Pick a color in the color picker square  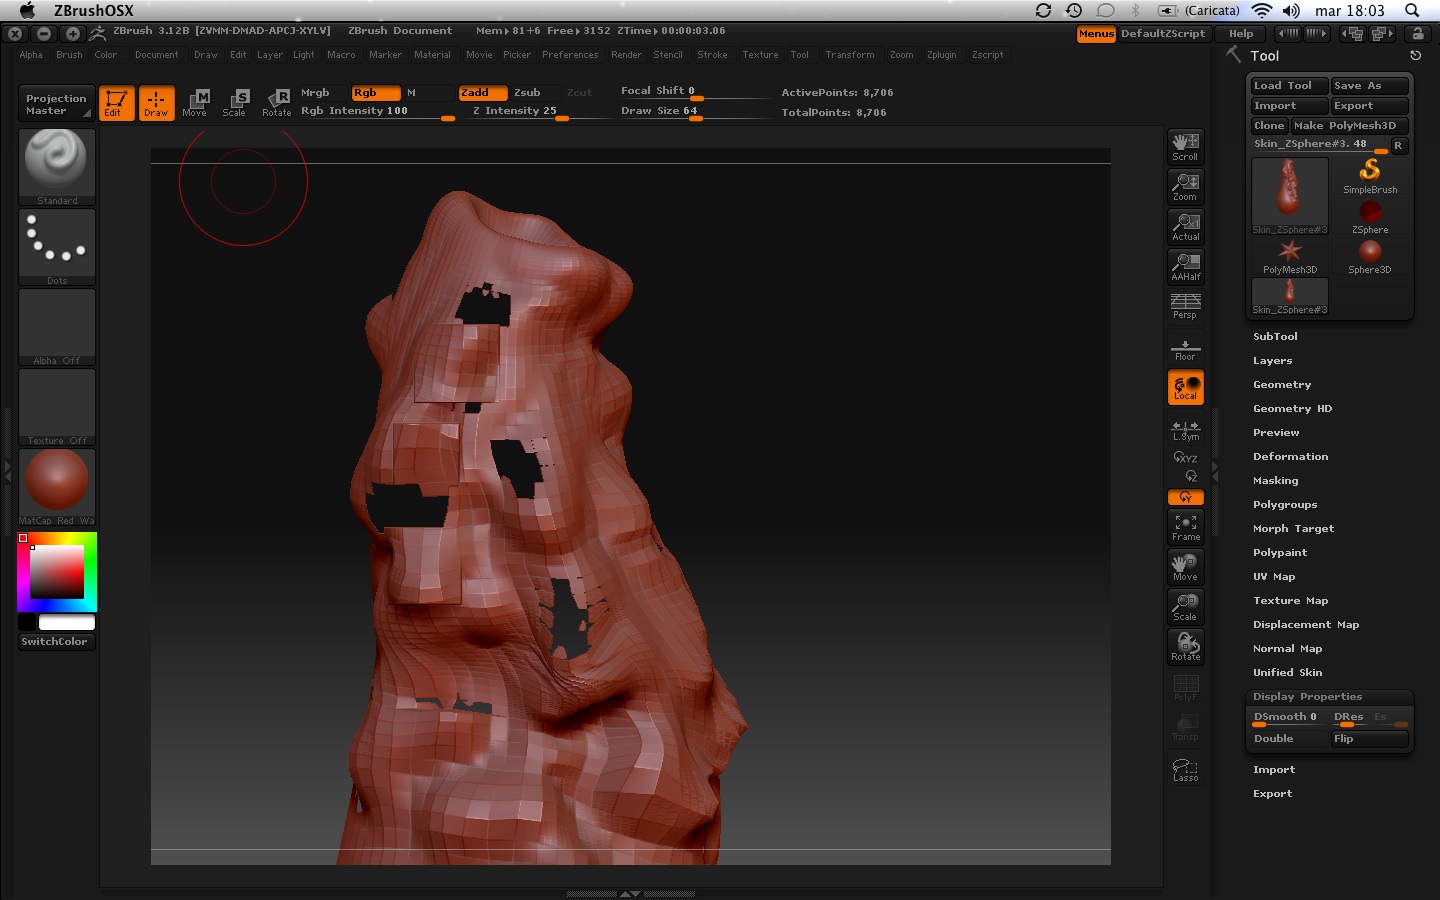[57, 572]
